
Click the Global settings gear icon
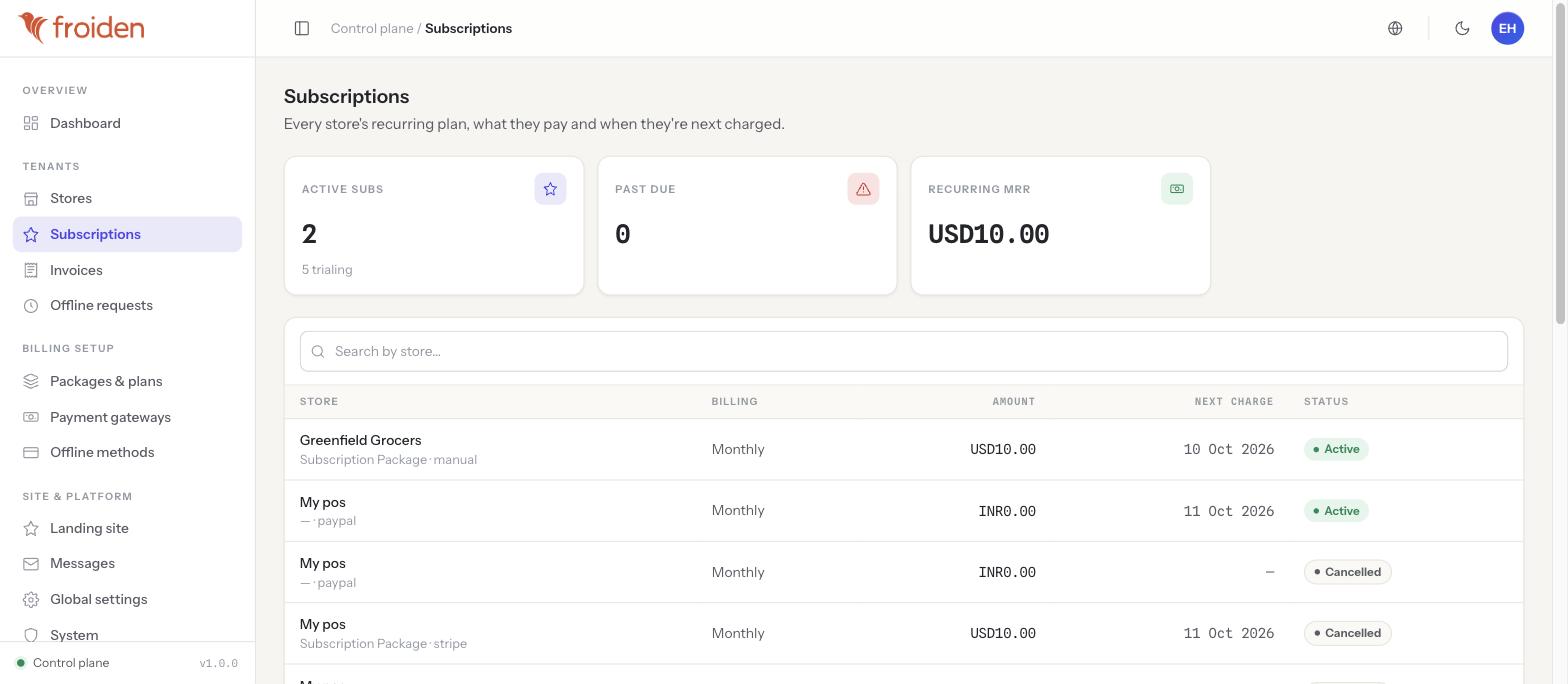click(31, 600)
